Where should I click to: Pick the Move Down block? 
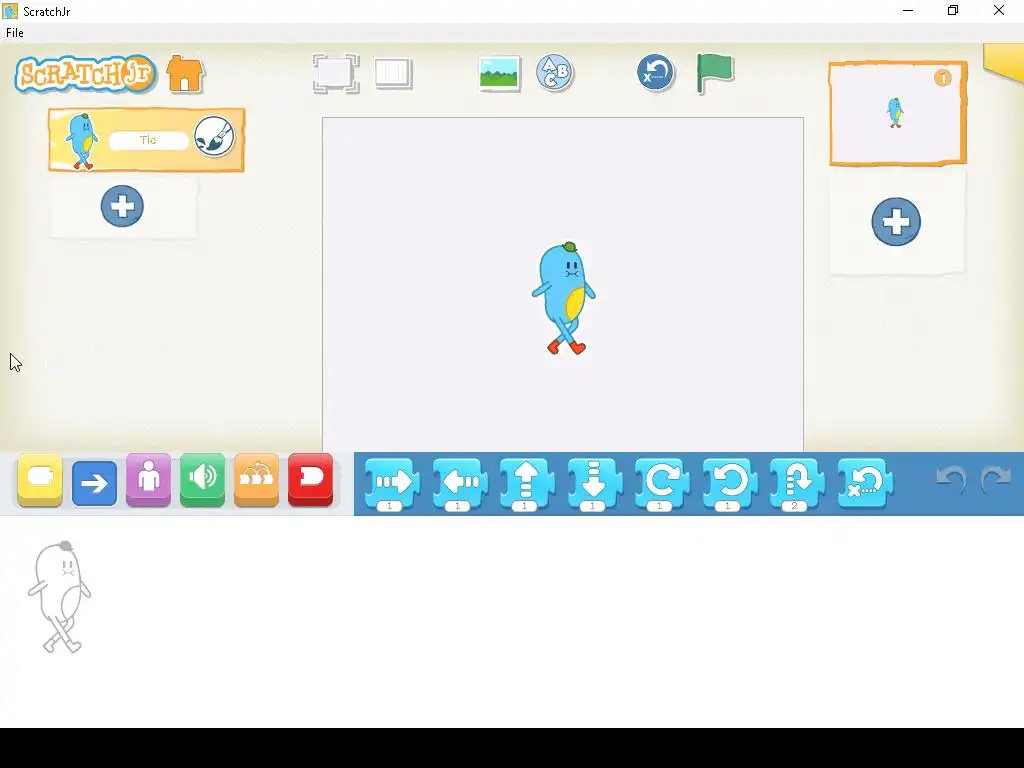click(x=594, y=484)
